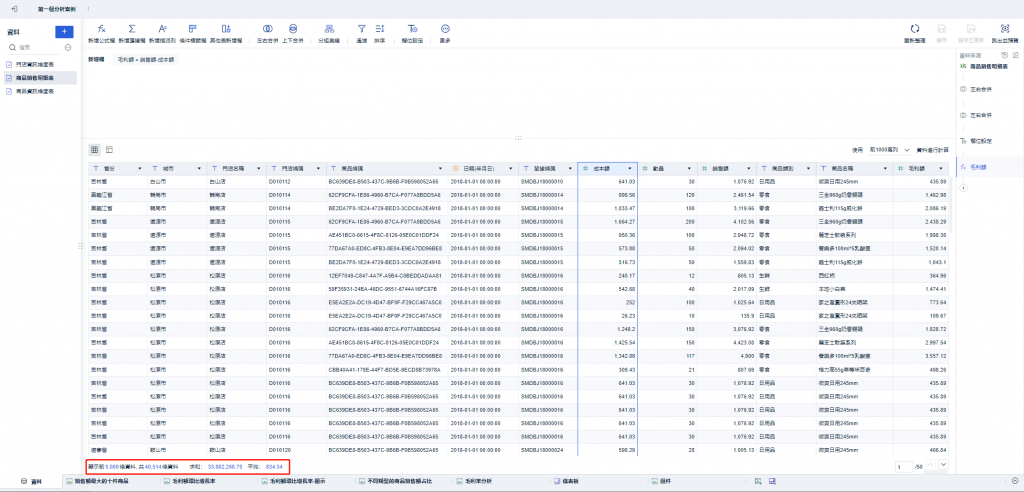The height and width of the screenshot is (492, 1024).
Task: Click the page number input field
Action: coord(903,467)
